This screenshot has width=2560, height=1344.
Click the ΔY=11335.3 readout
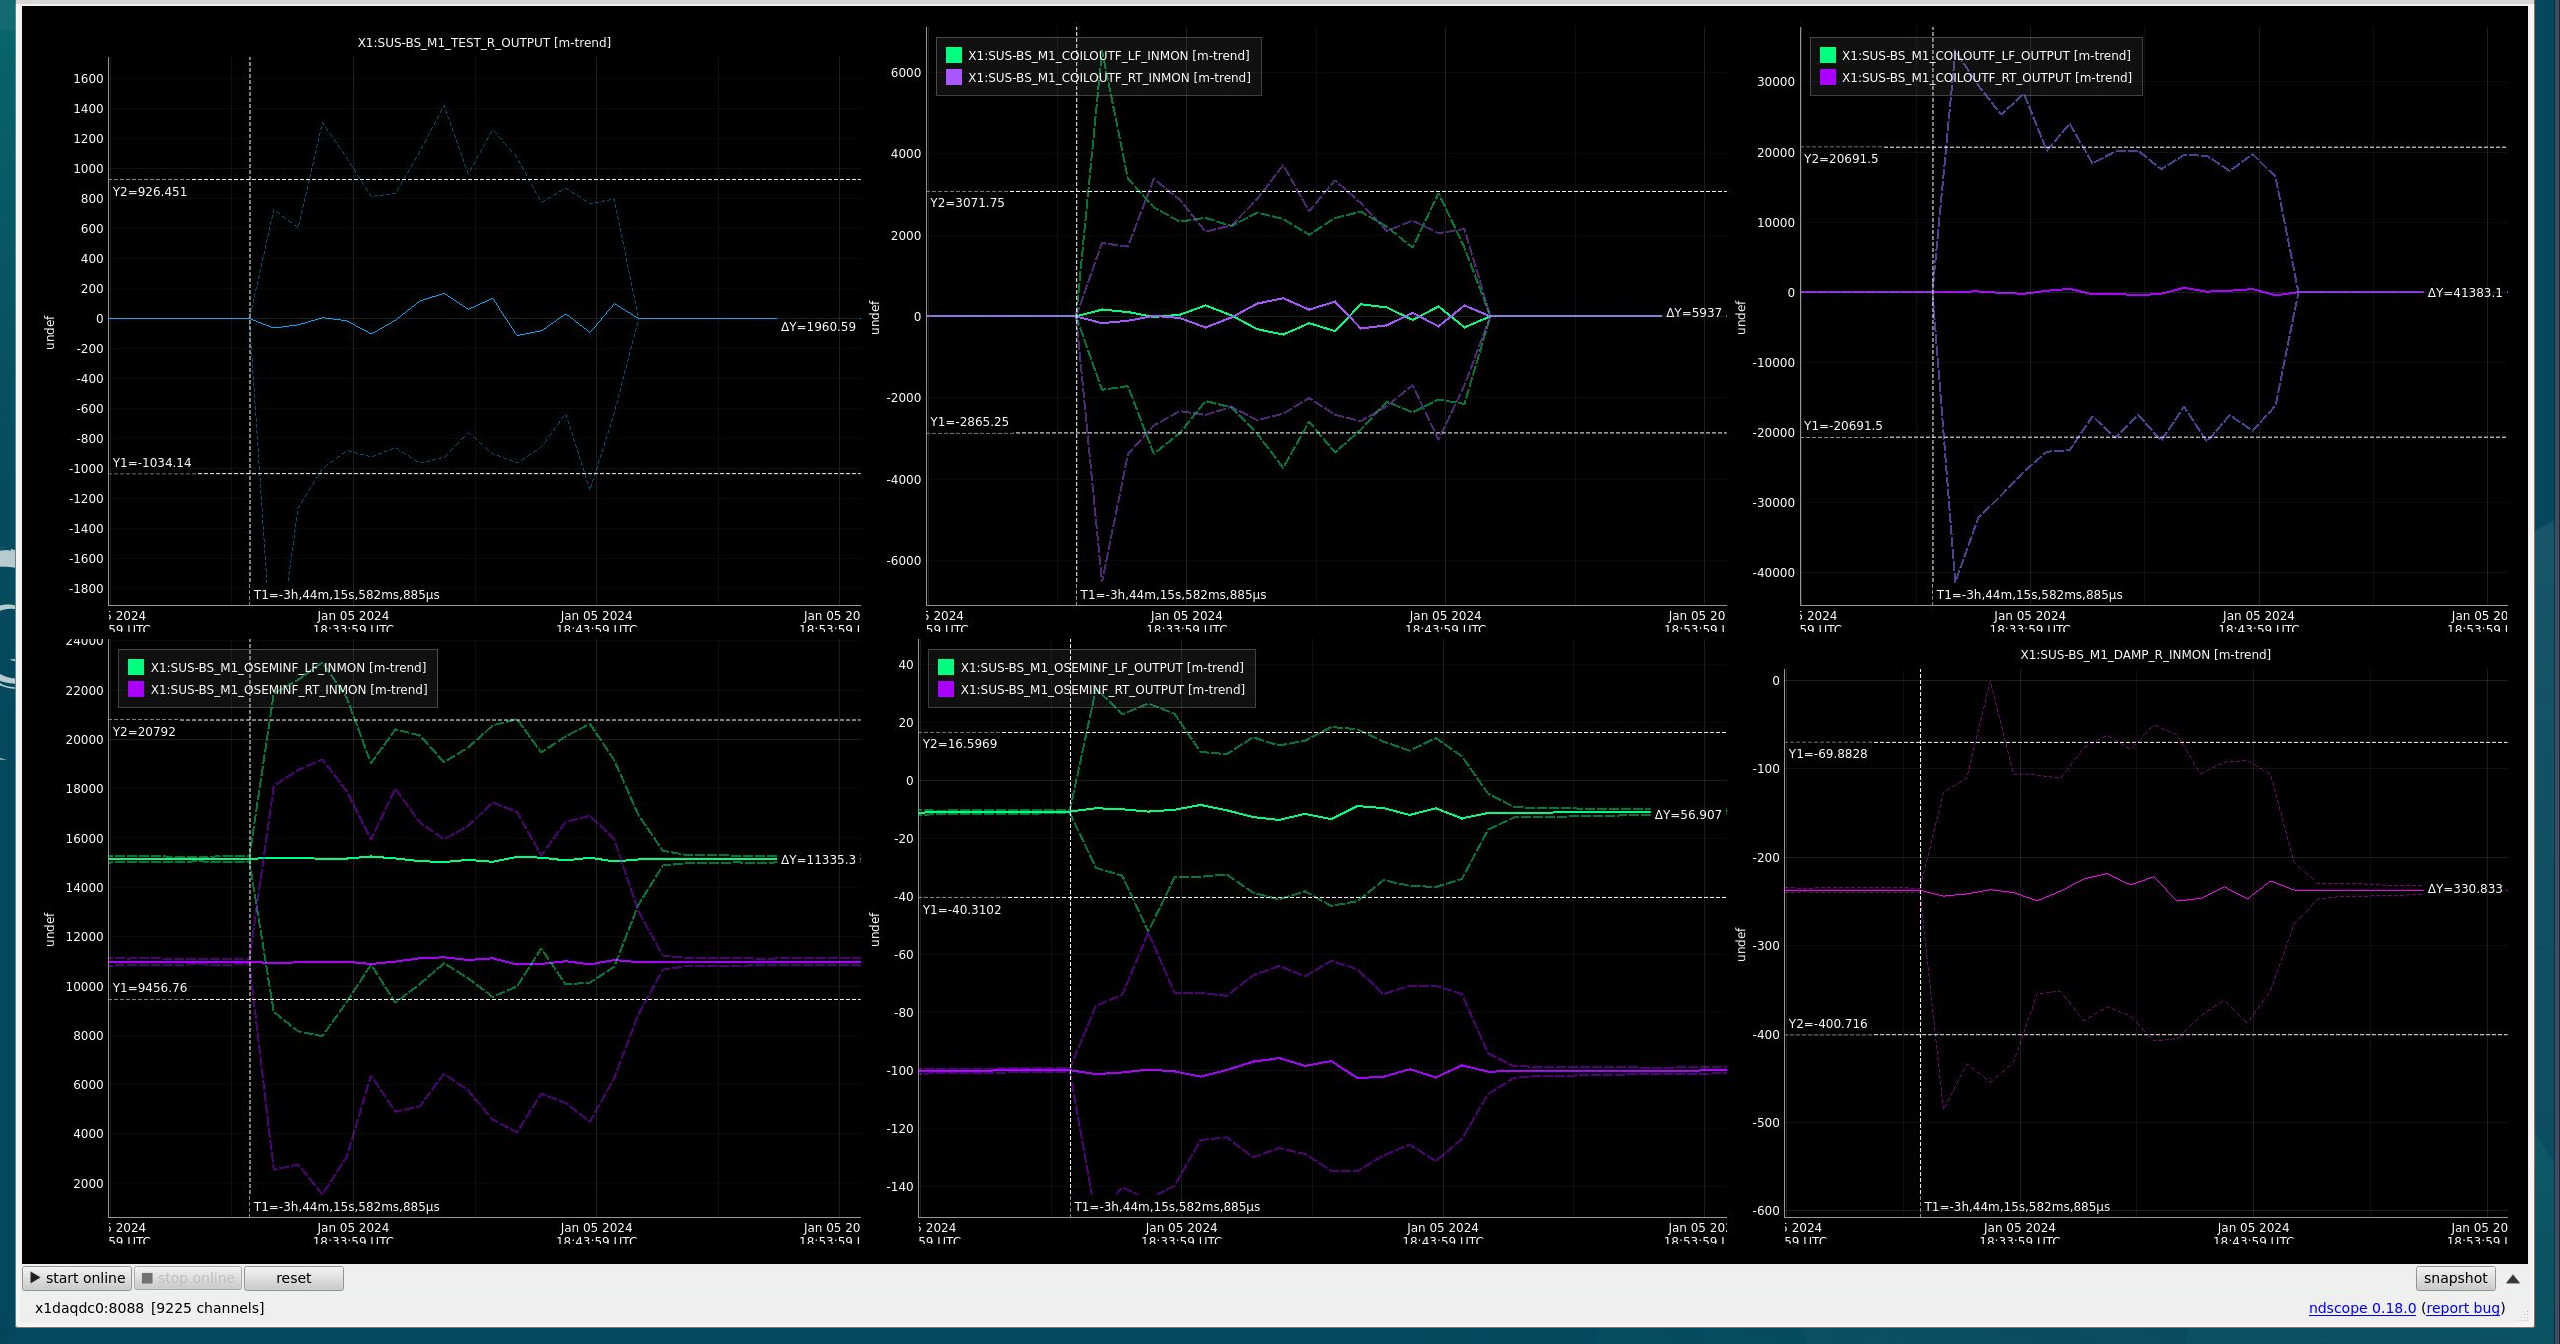(x=818, y=860)
